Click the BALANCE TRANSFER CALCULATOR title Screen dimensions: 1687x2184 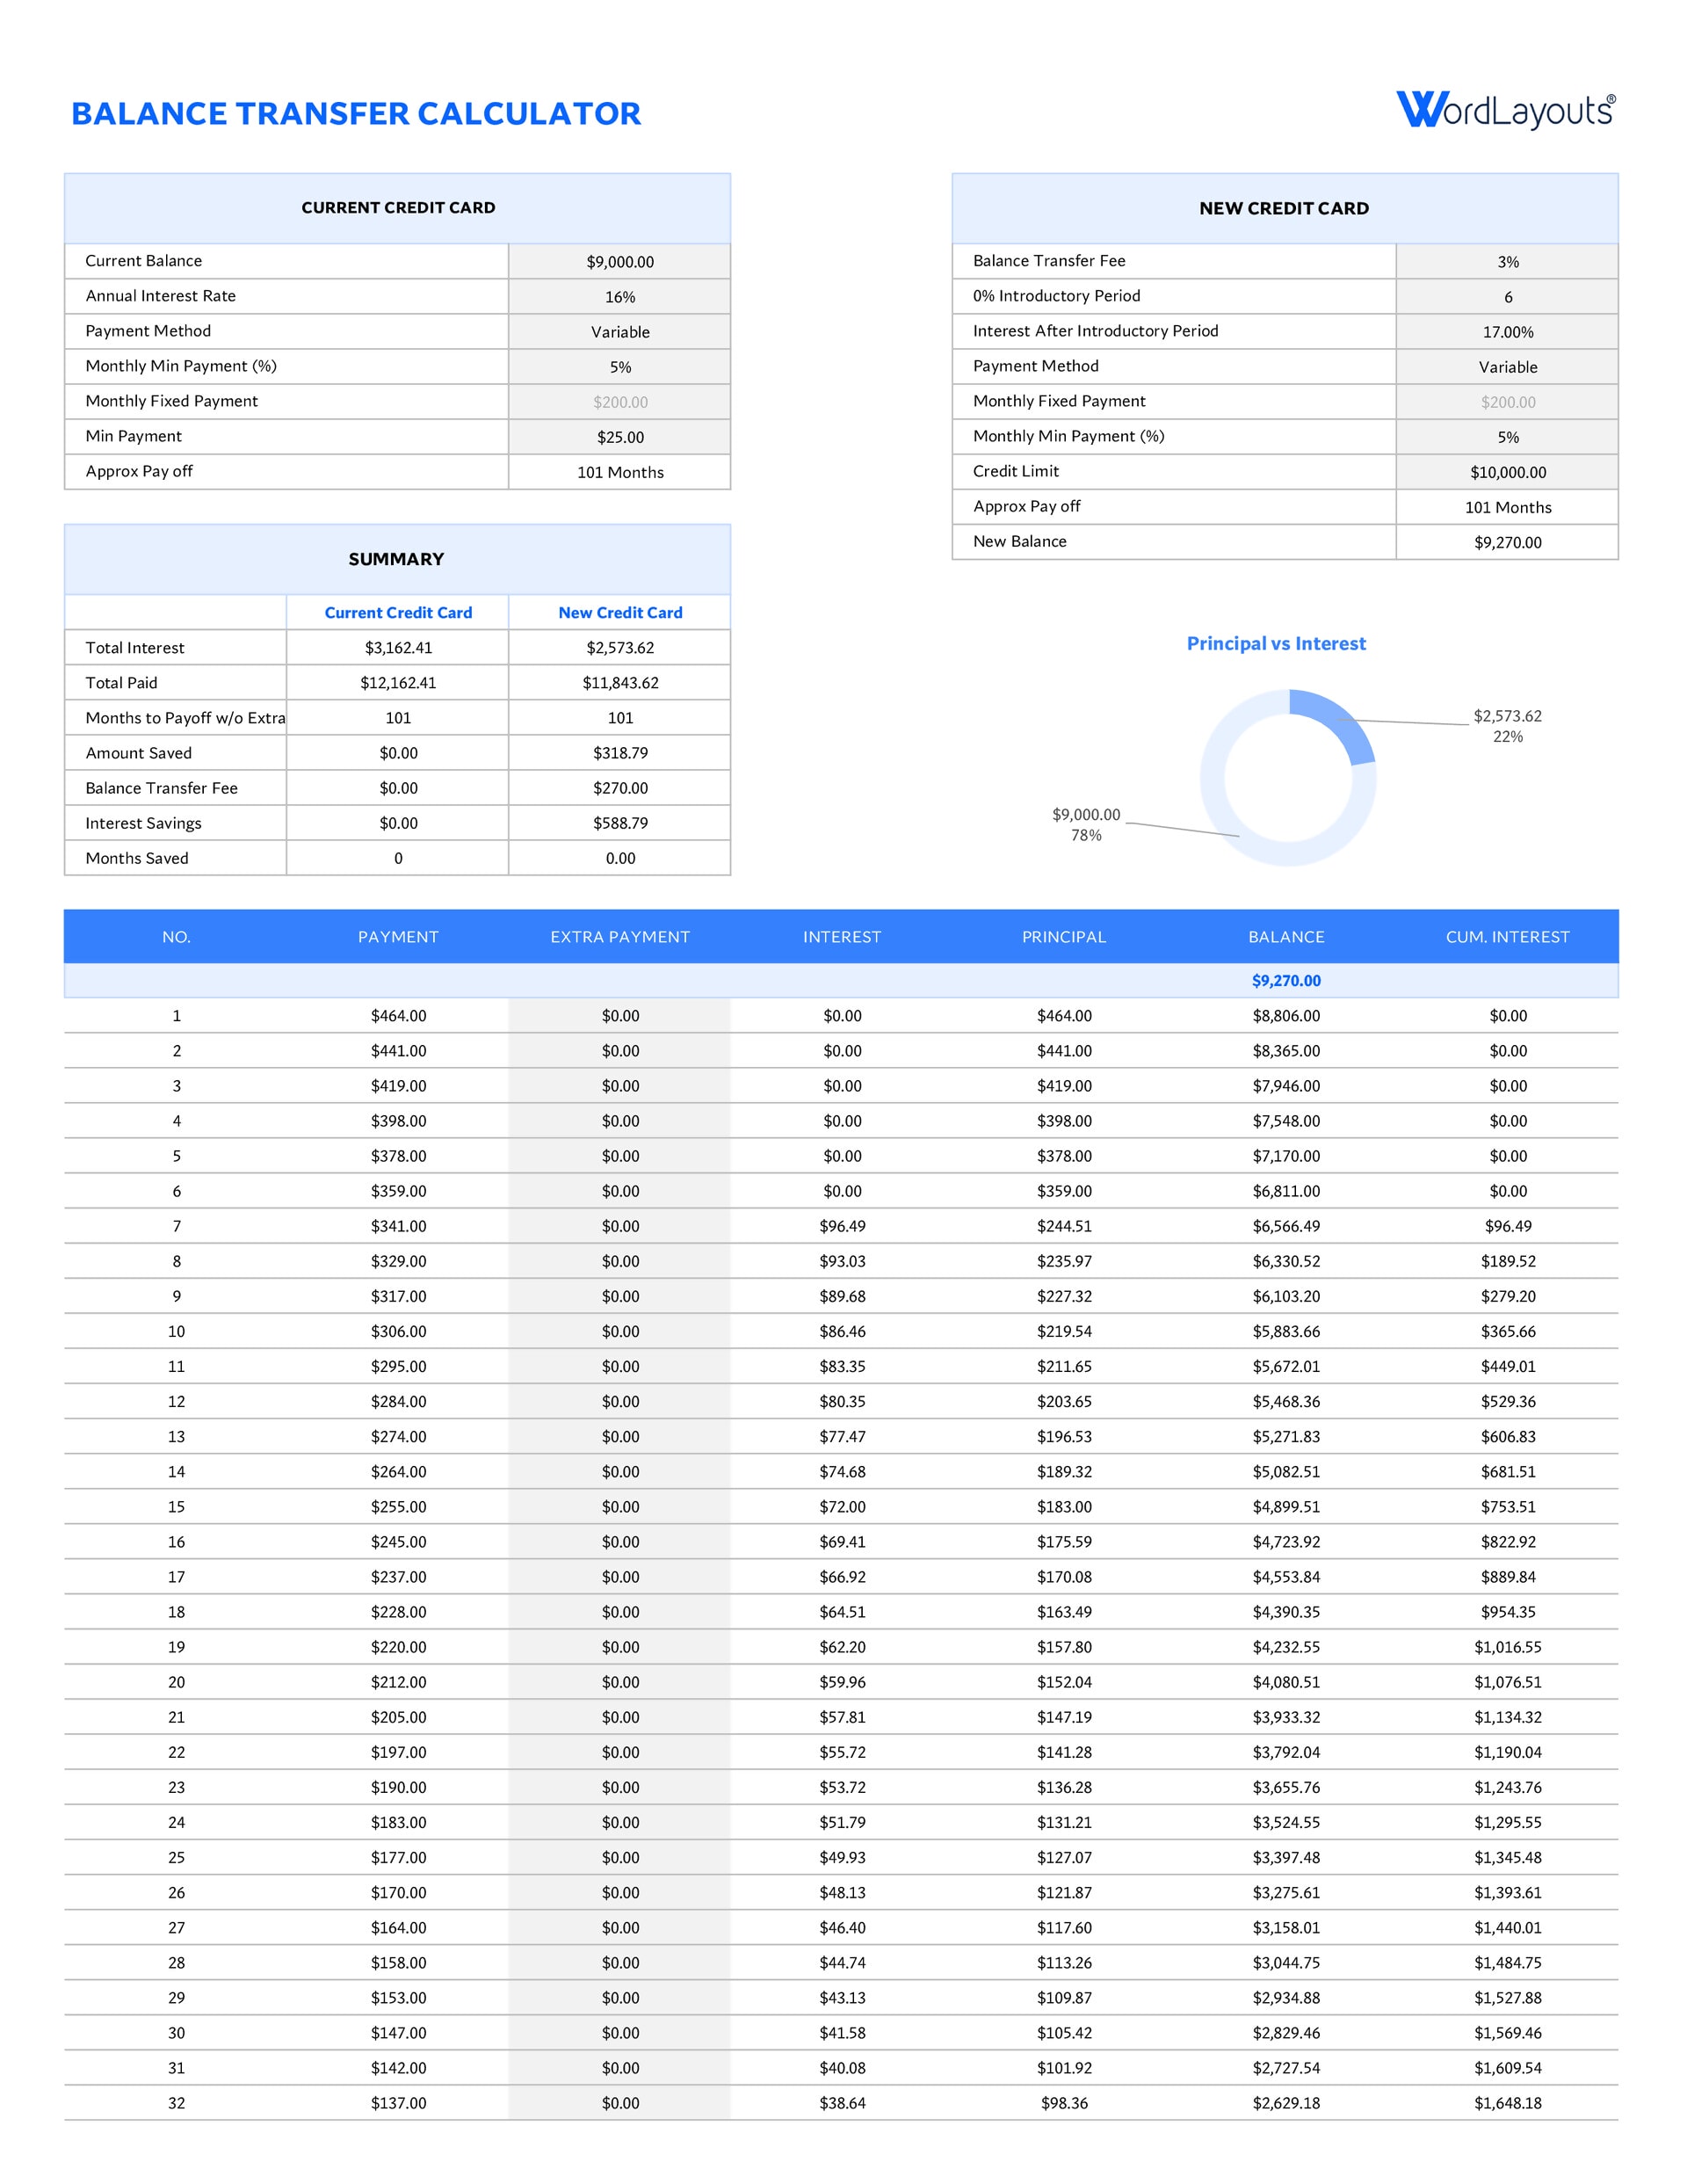(356, 114)
